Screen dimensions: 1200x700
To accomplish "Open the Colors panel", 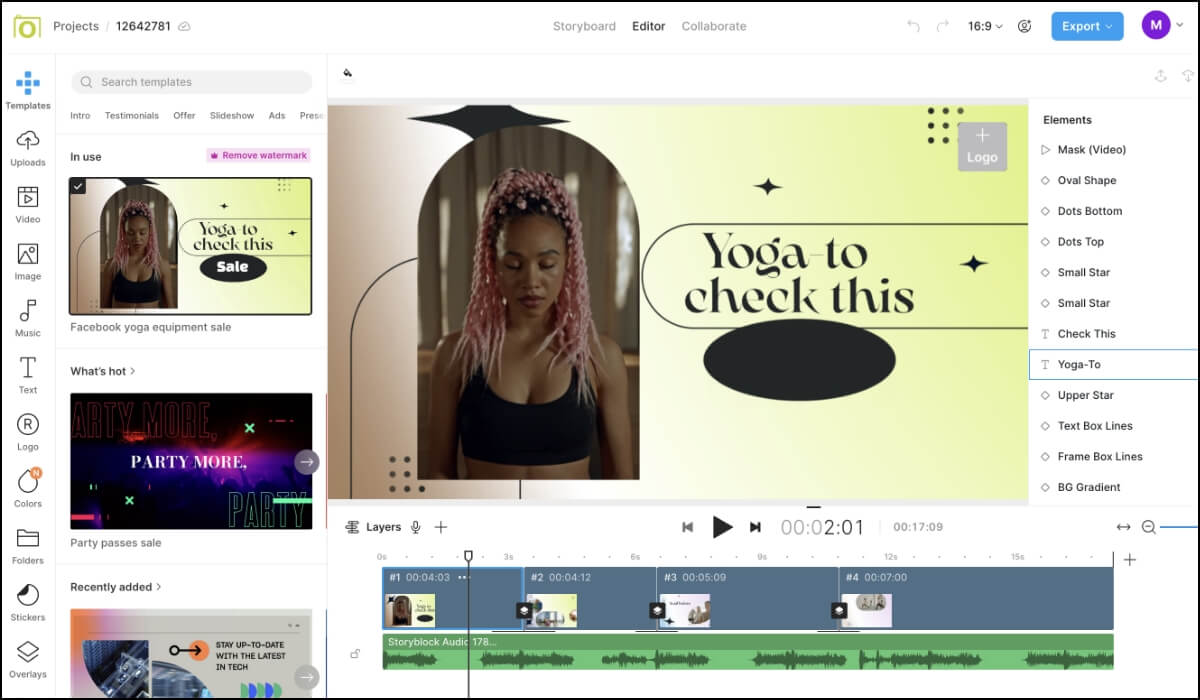I will click(x=28, y=488).
